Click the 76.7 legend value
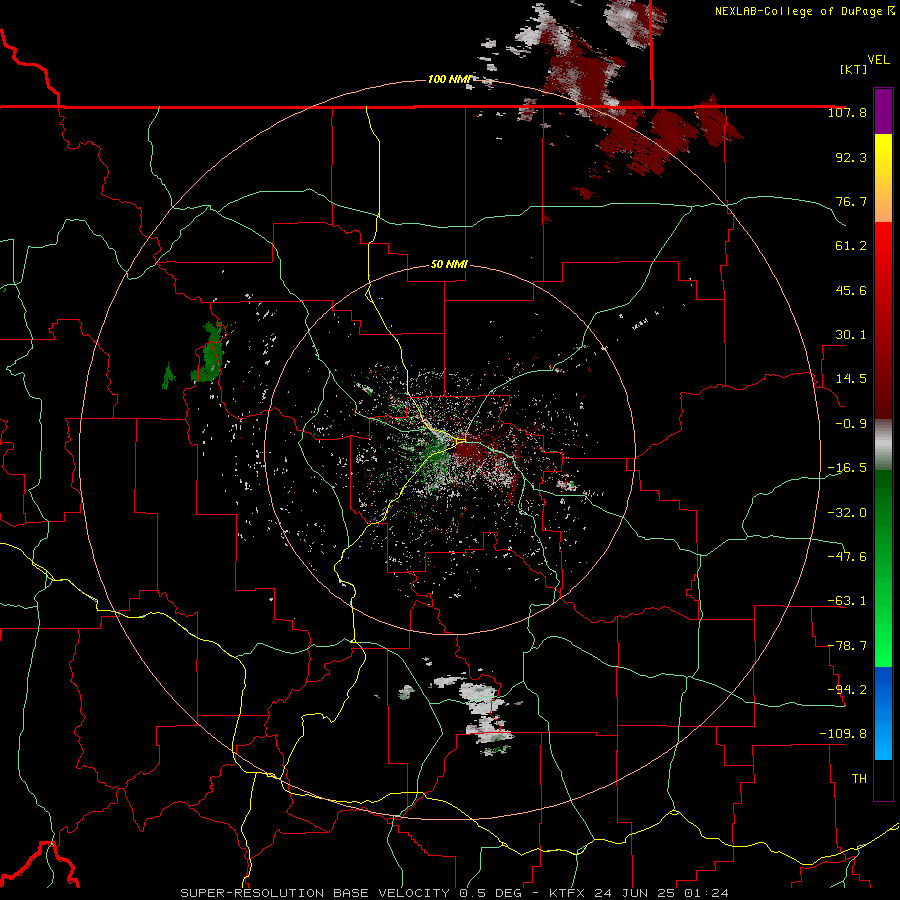Image resolution: width=900 pixels, height=900 pixels. coord(851,201)
